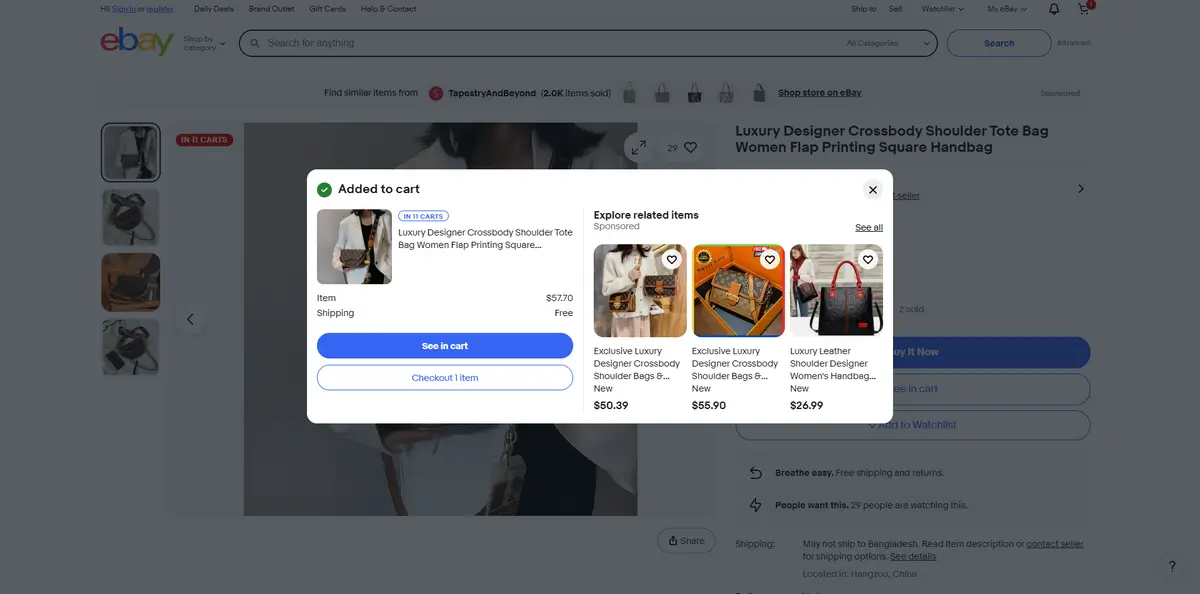Open Shop store on eBay link
1200x594 pixels.
[819, 93]
